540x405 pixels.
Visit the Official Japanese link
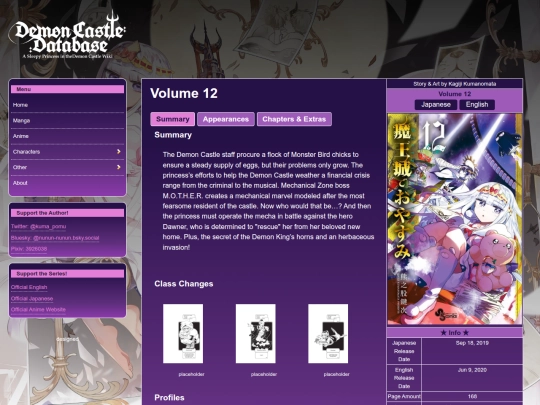pos(32,298)
